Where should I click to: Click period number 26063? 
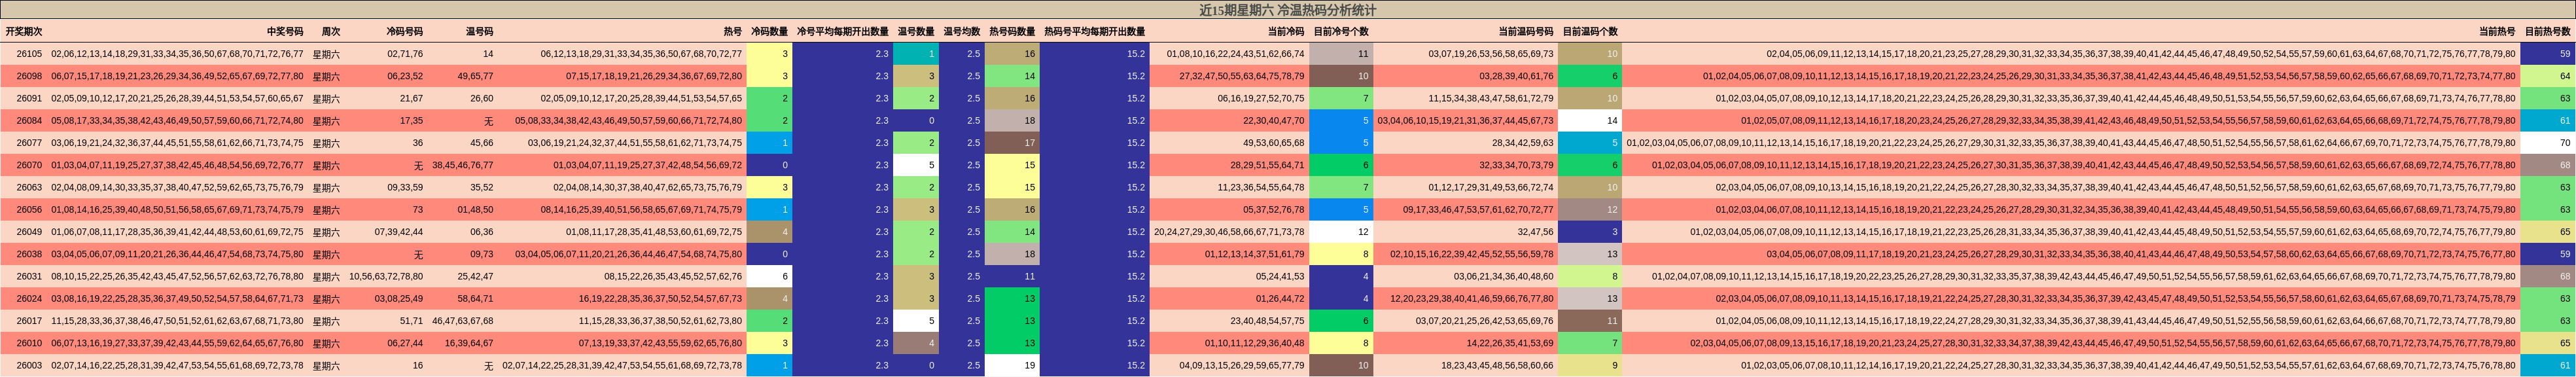29,187
